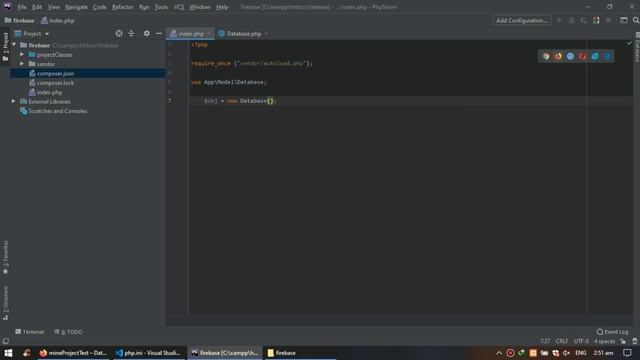Click CRLF line separator in status bar
Image resolution: width=640 pixels, height=360 pixels.
tap(562, 341)
